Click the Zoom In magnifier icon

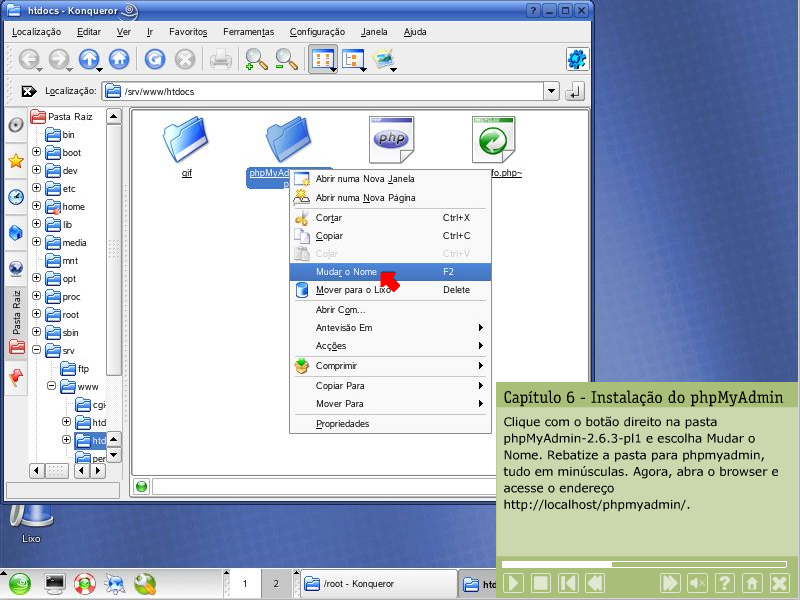256,59
